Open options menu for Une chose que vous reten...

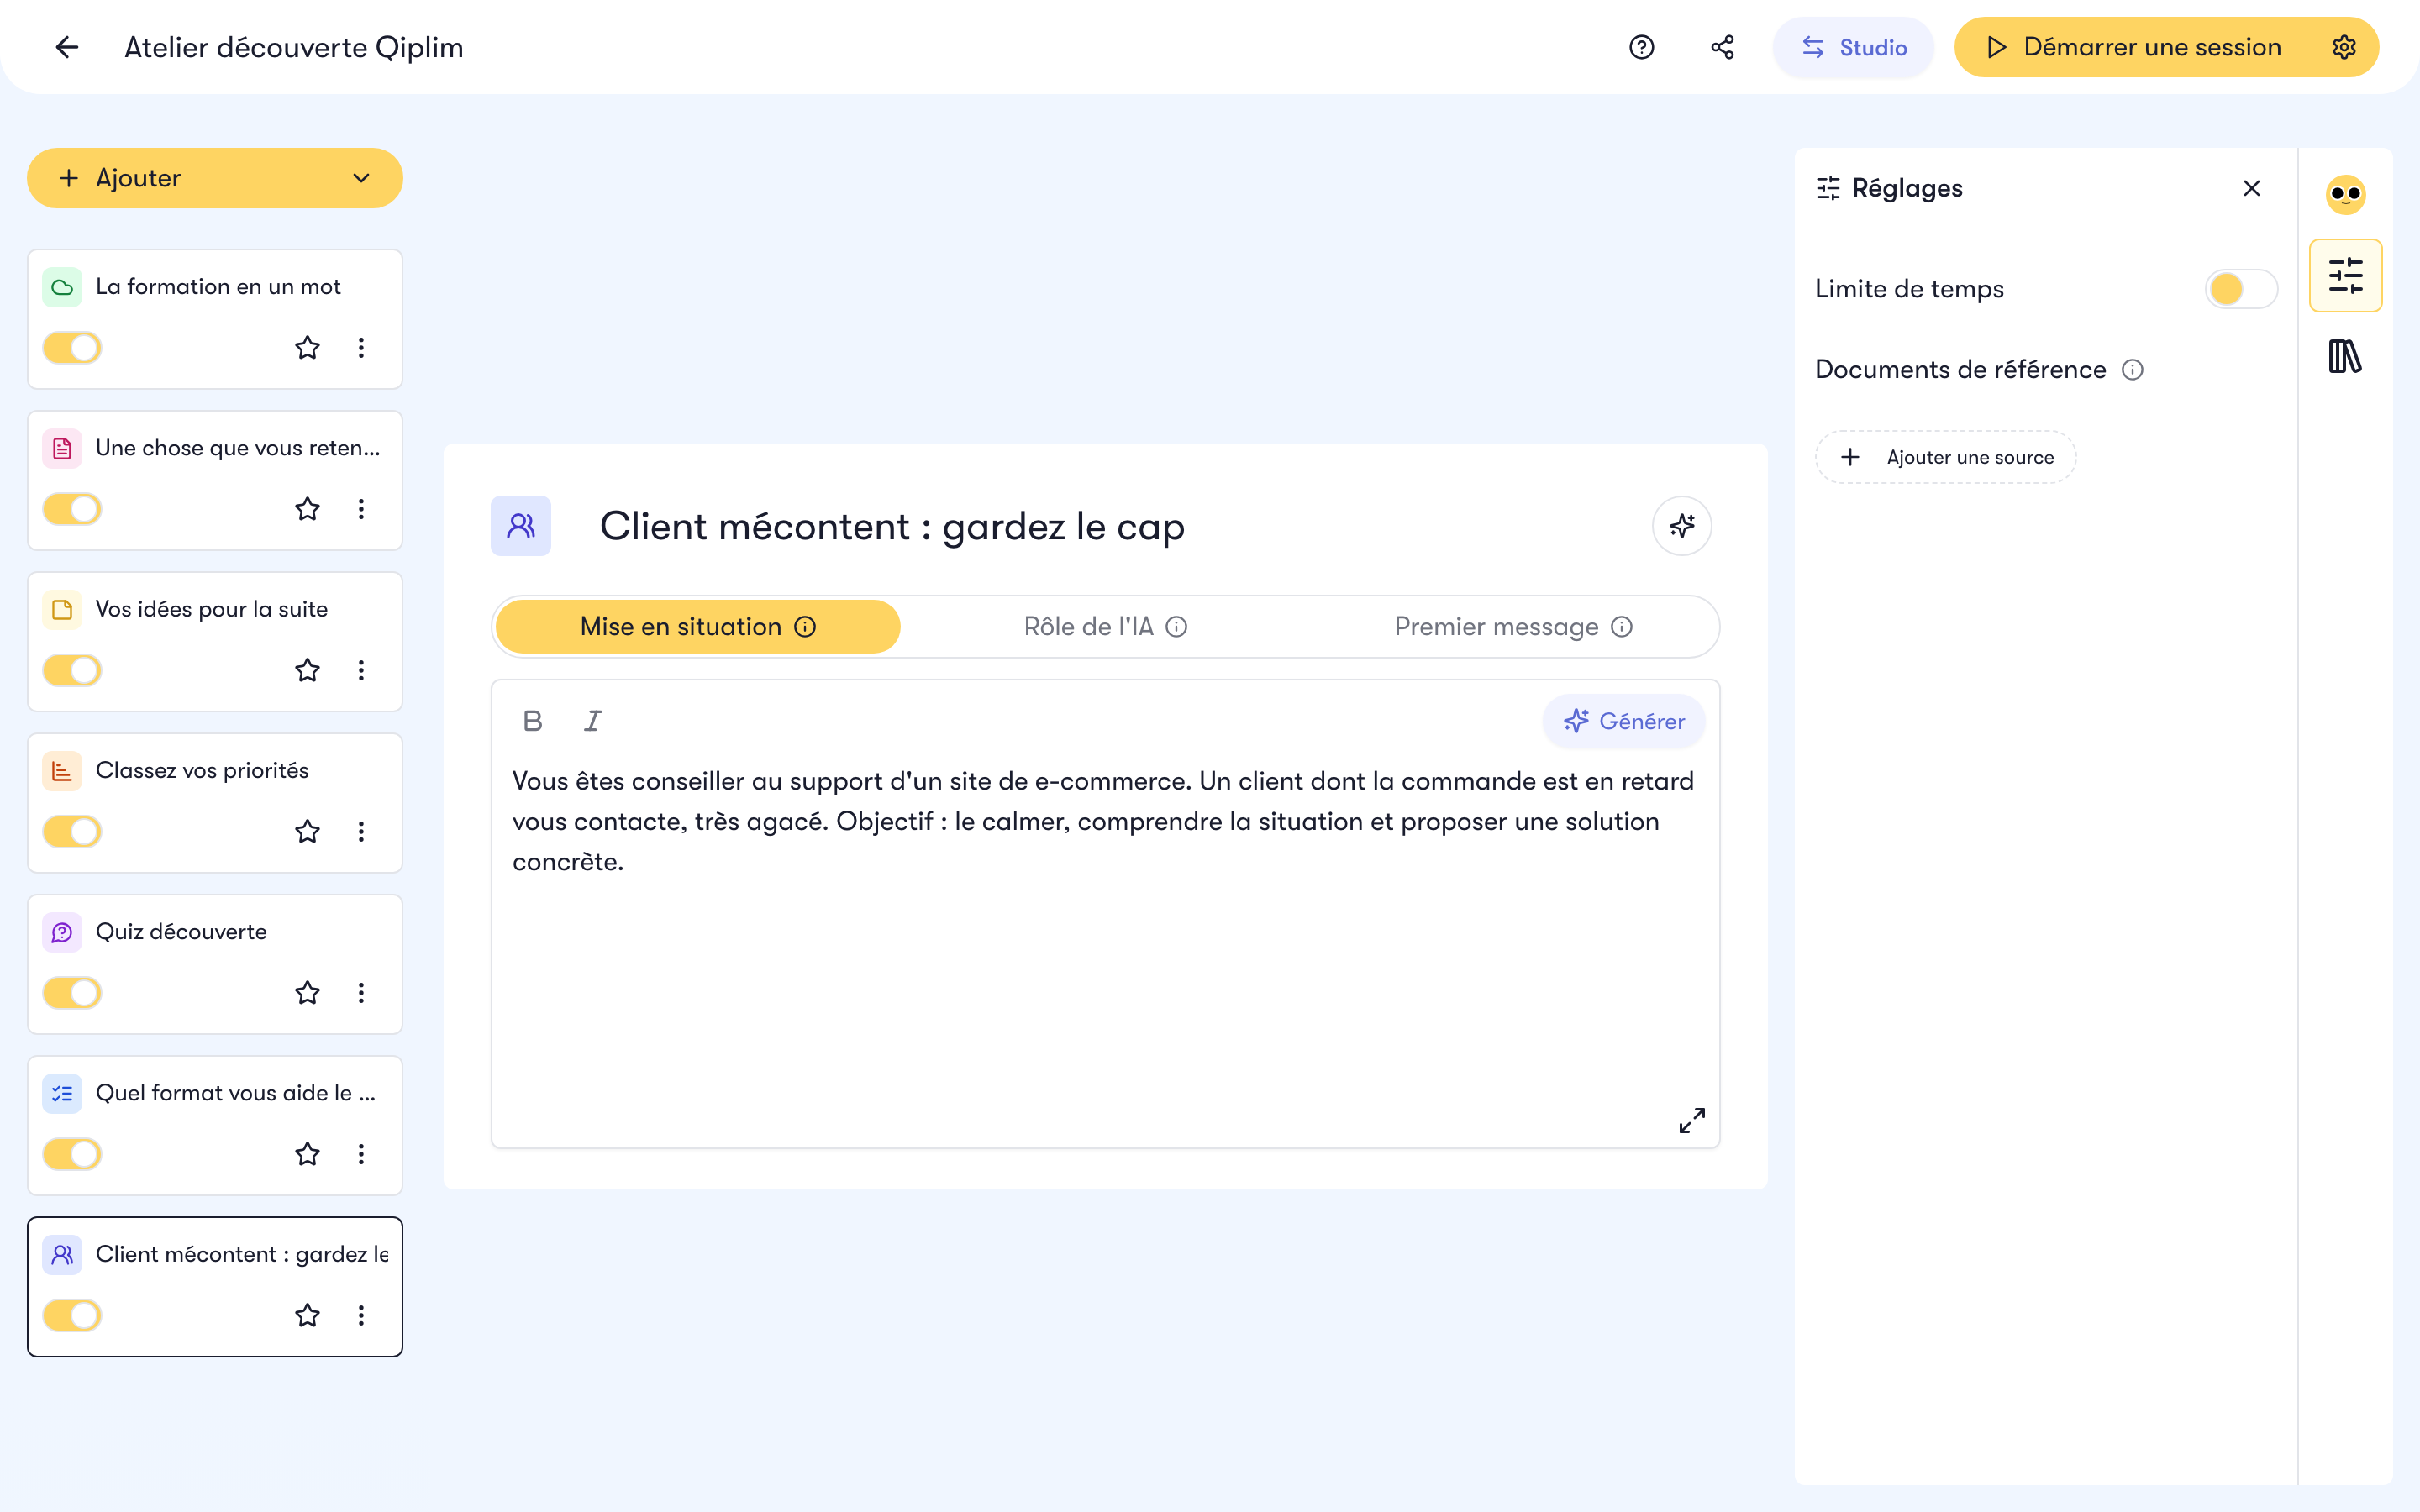361,509
